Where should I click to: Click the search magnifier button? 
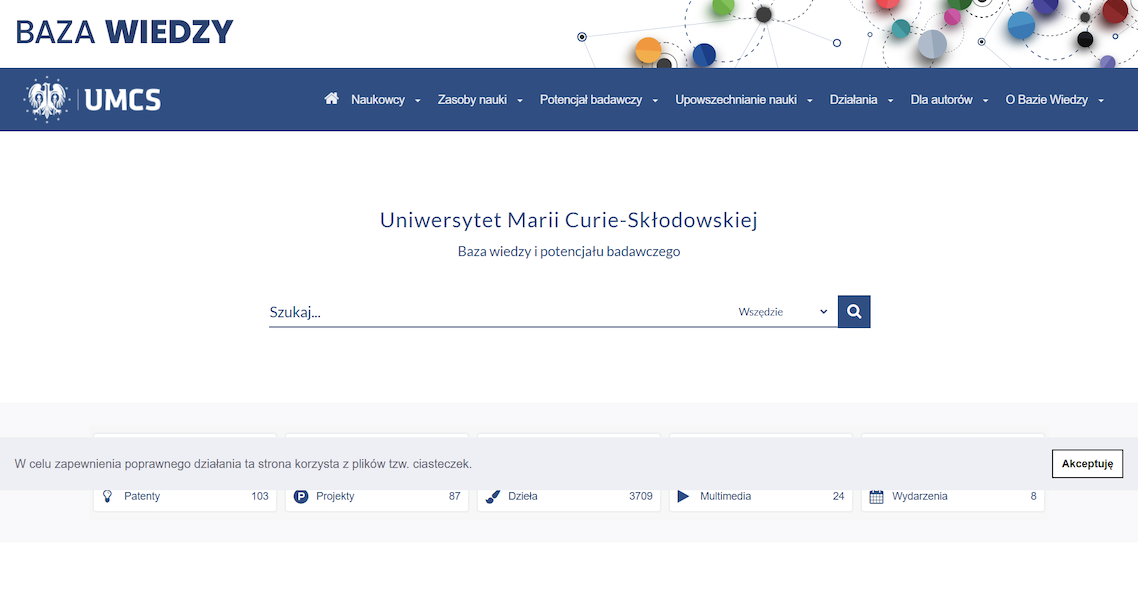(854, 311)
